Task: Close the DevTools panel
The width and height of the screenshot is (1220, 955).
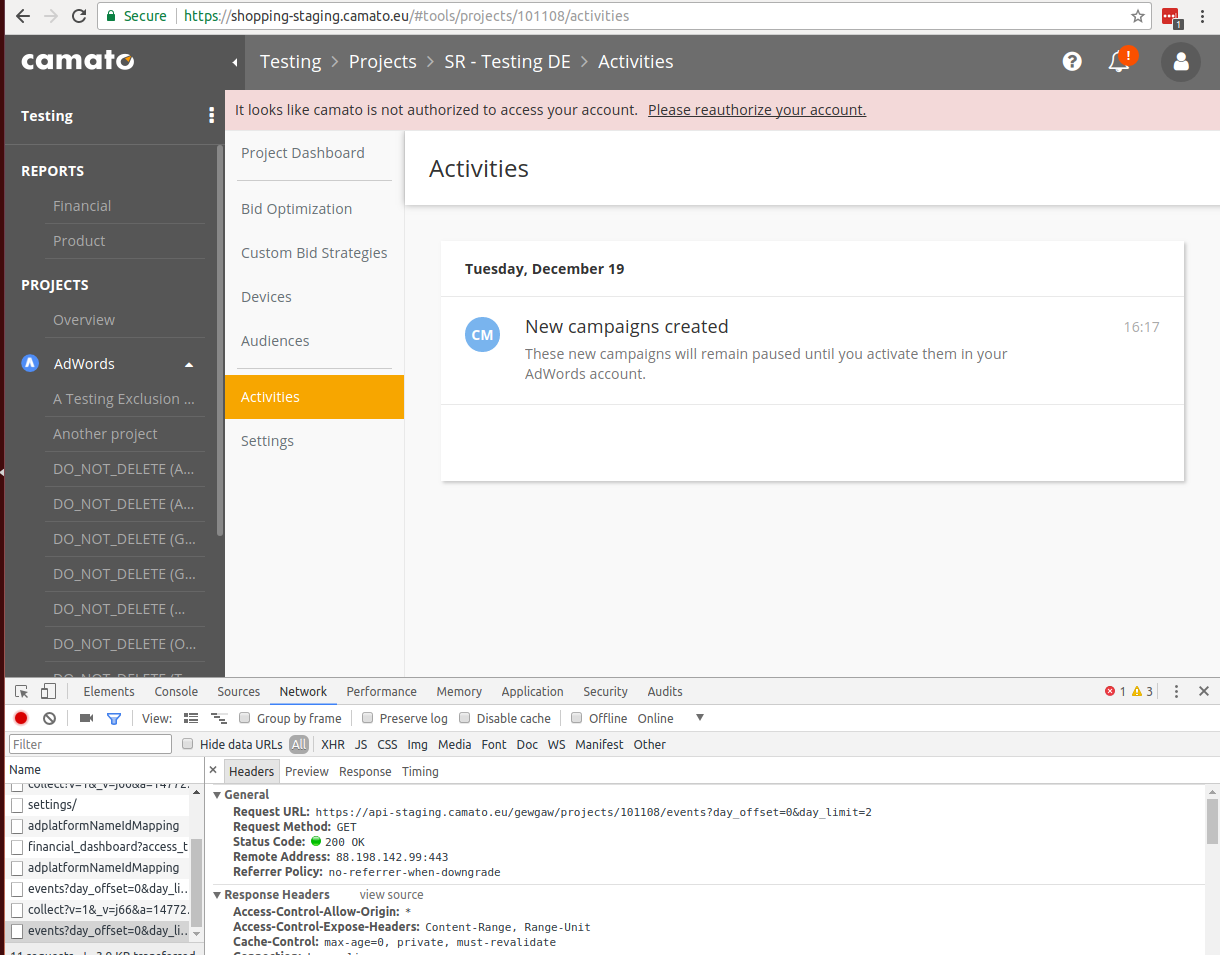Action: coord(1204,691)
